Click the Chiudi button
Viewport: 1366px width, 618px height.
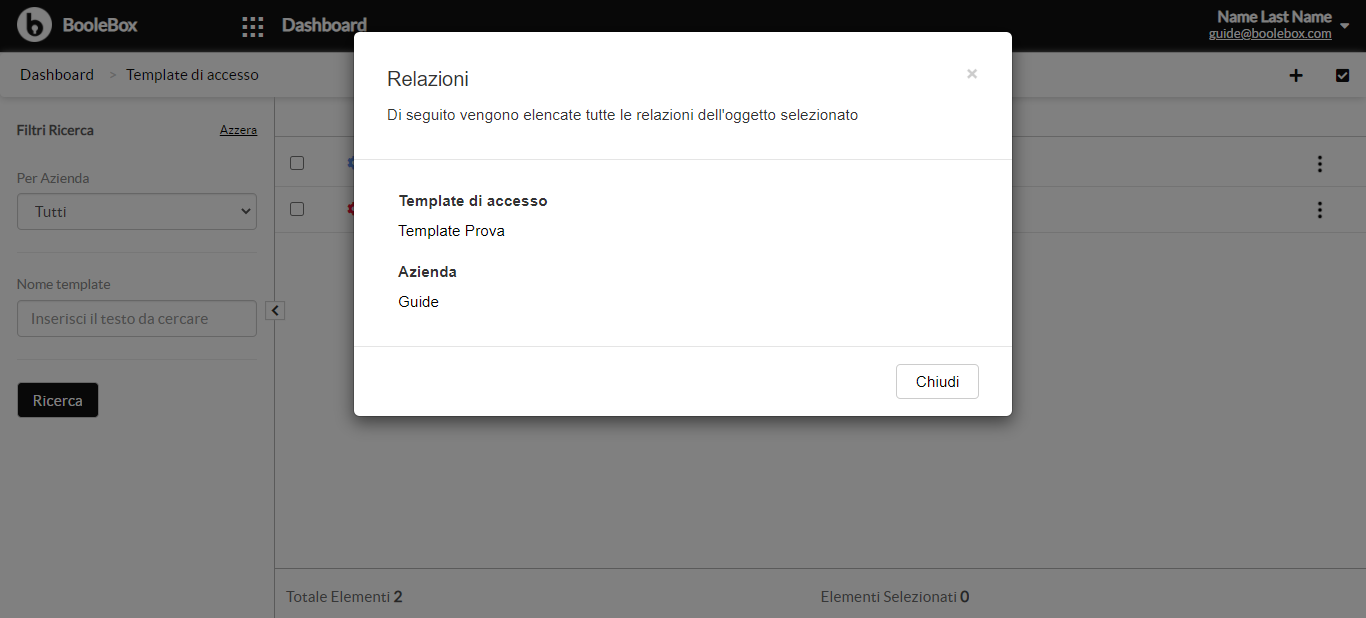(x=937, y=382)
